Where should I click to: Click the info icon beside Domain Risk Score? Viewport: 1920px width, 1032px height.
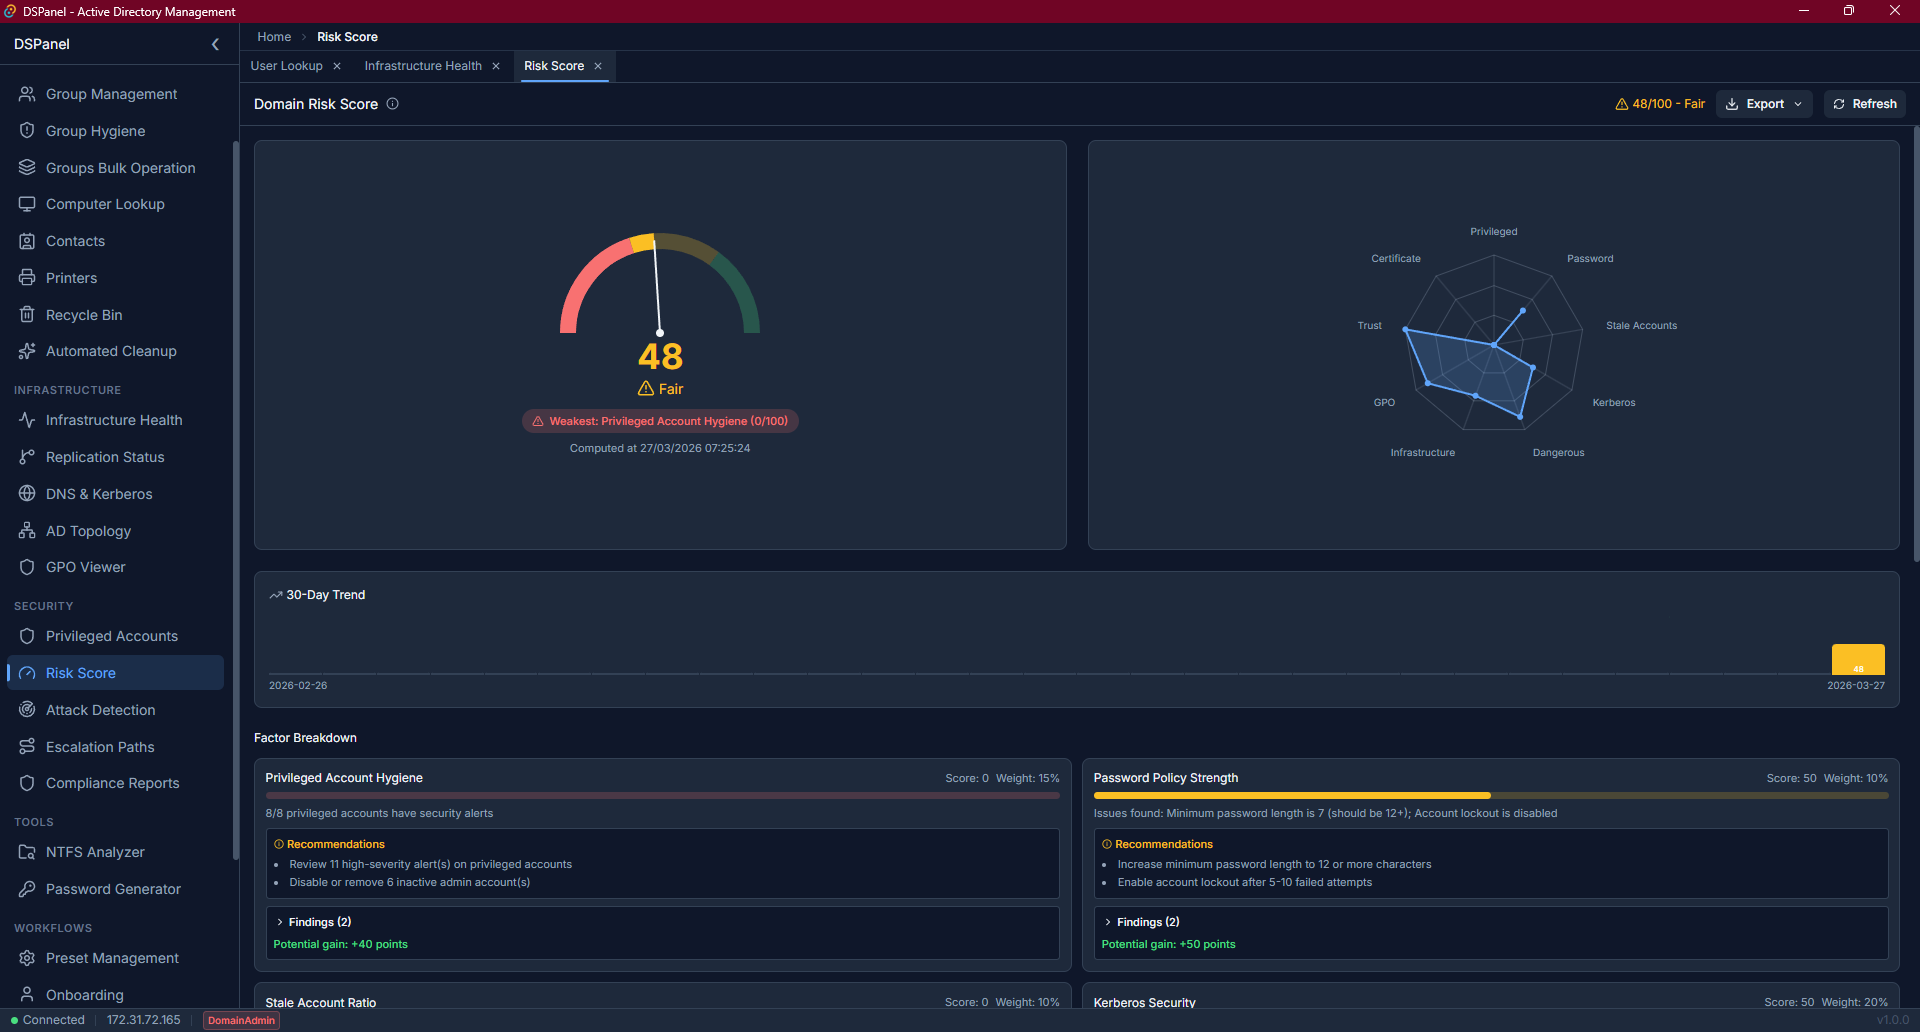tap(393, 104)
